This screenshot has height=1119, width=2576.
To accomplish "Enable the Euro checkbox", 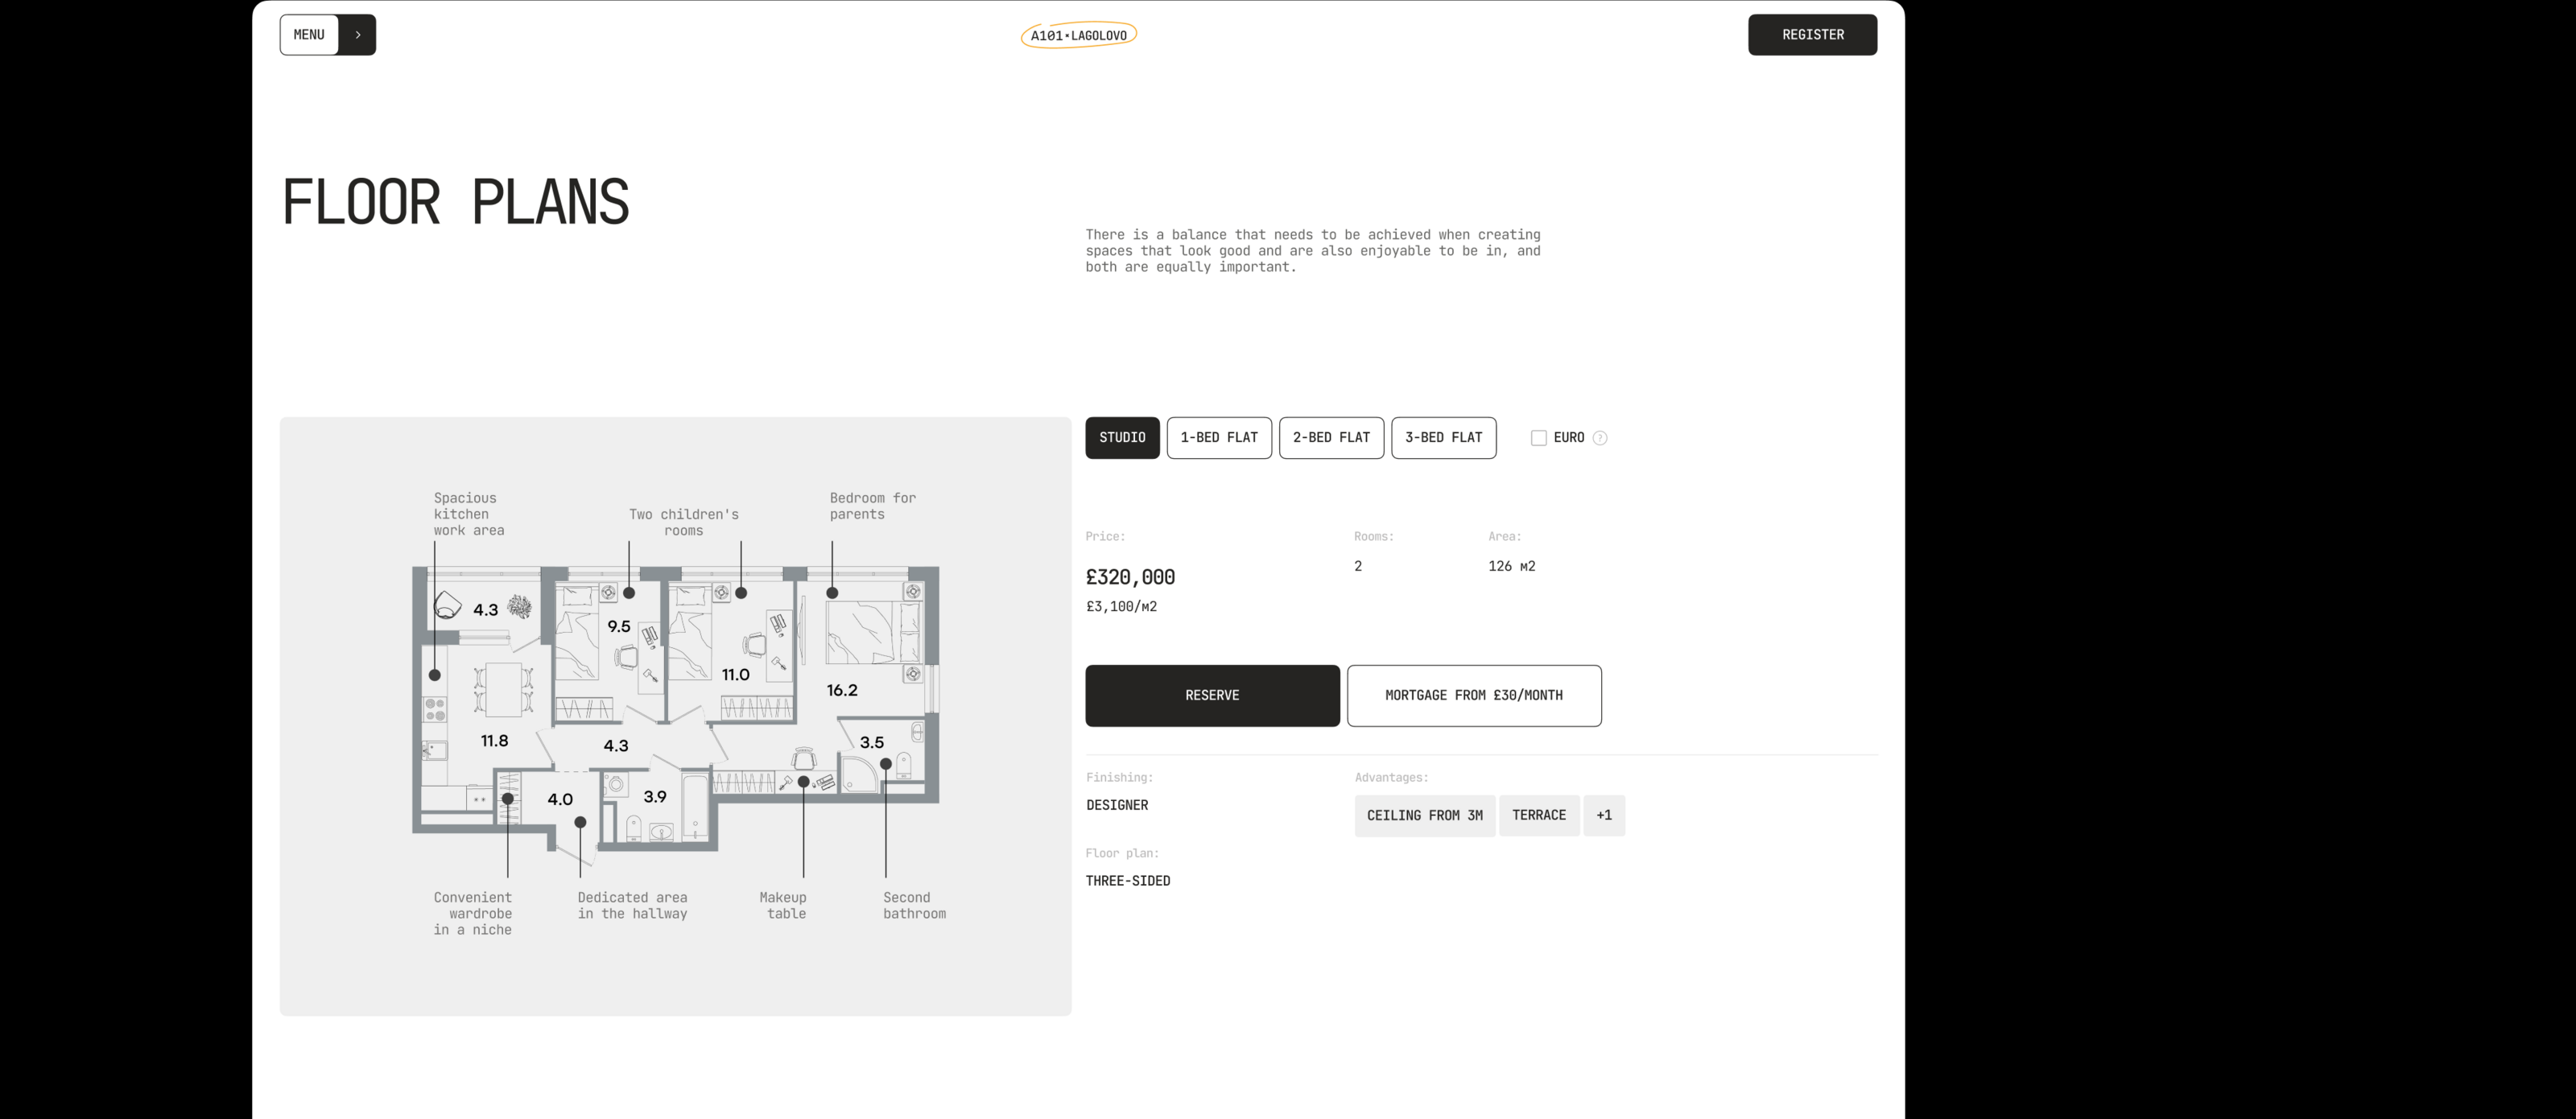I will click(1539, 438).
